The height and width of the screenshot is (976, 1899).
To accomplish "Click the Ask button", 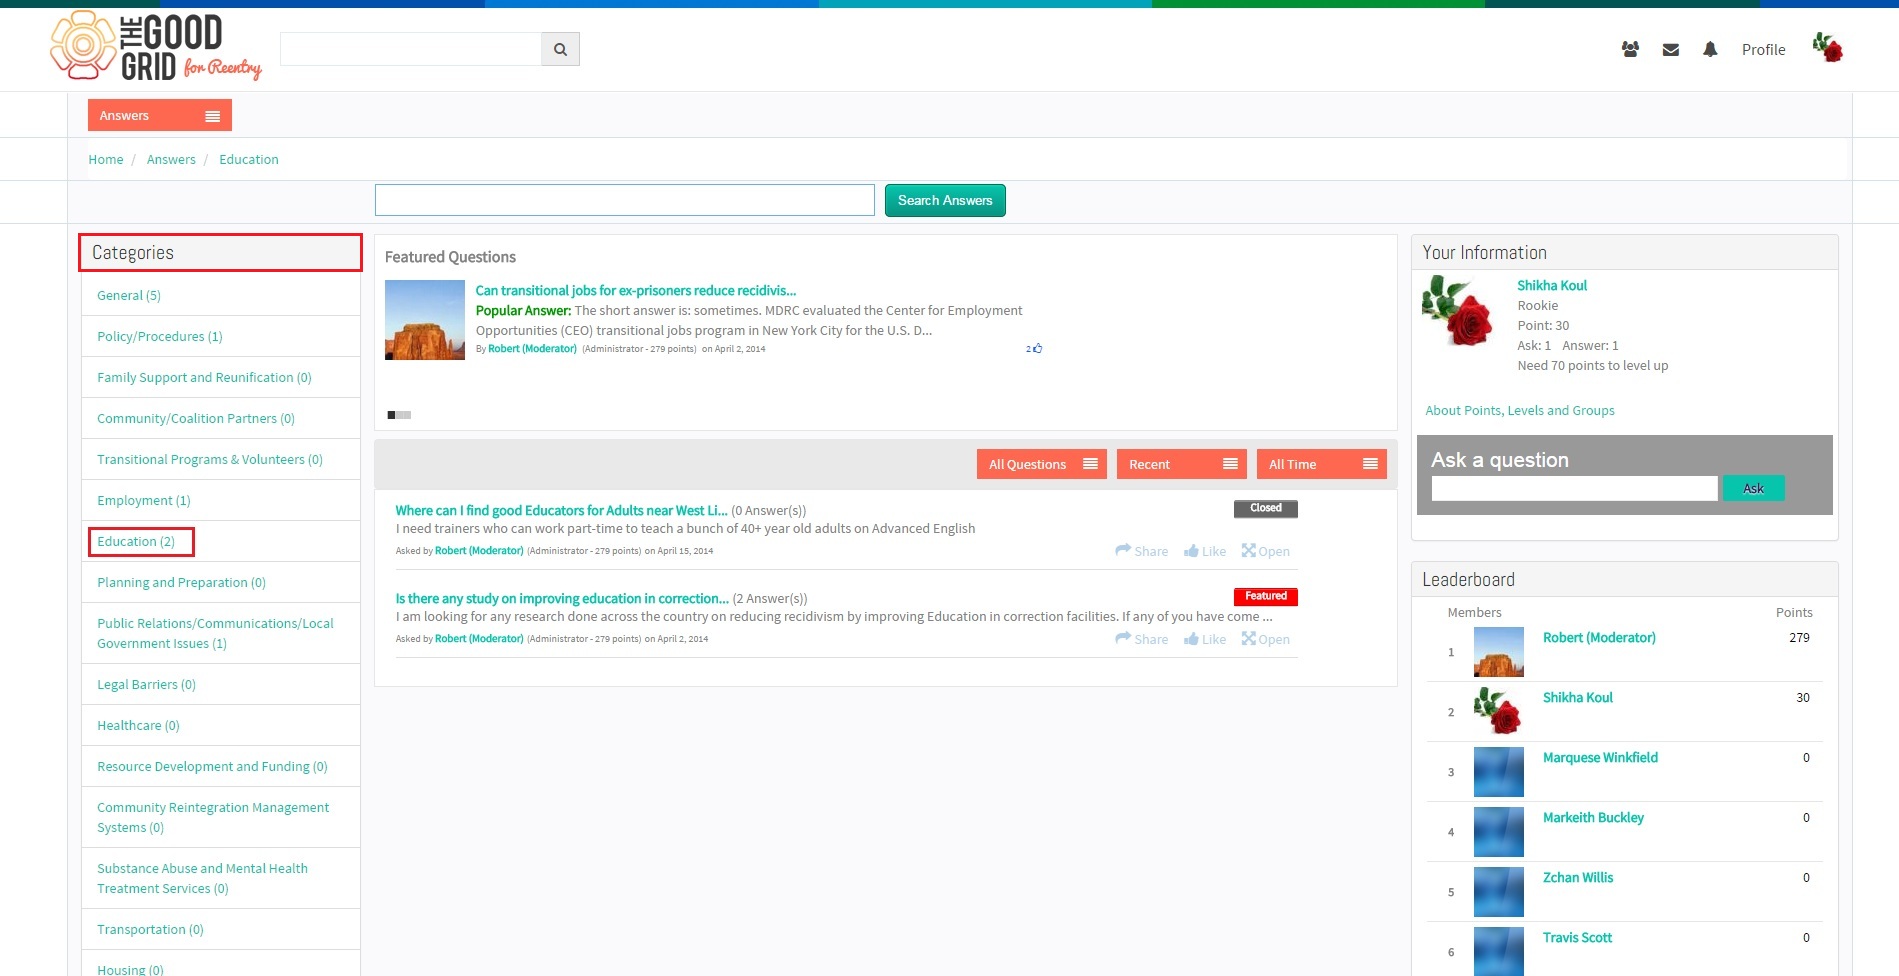I will tap(1754, 488).
